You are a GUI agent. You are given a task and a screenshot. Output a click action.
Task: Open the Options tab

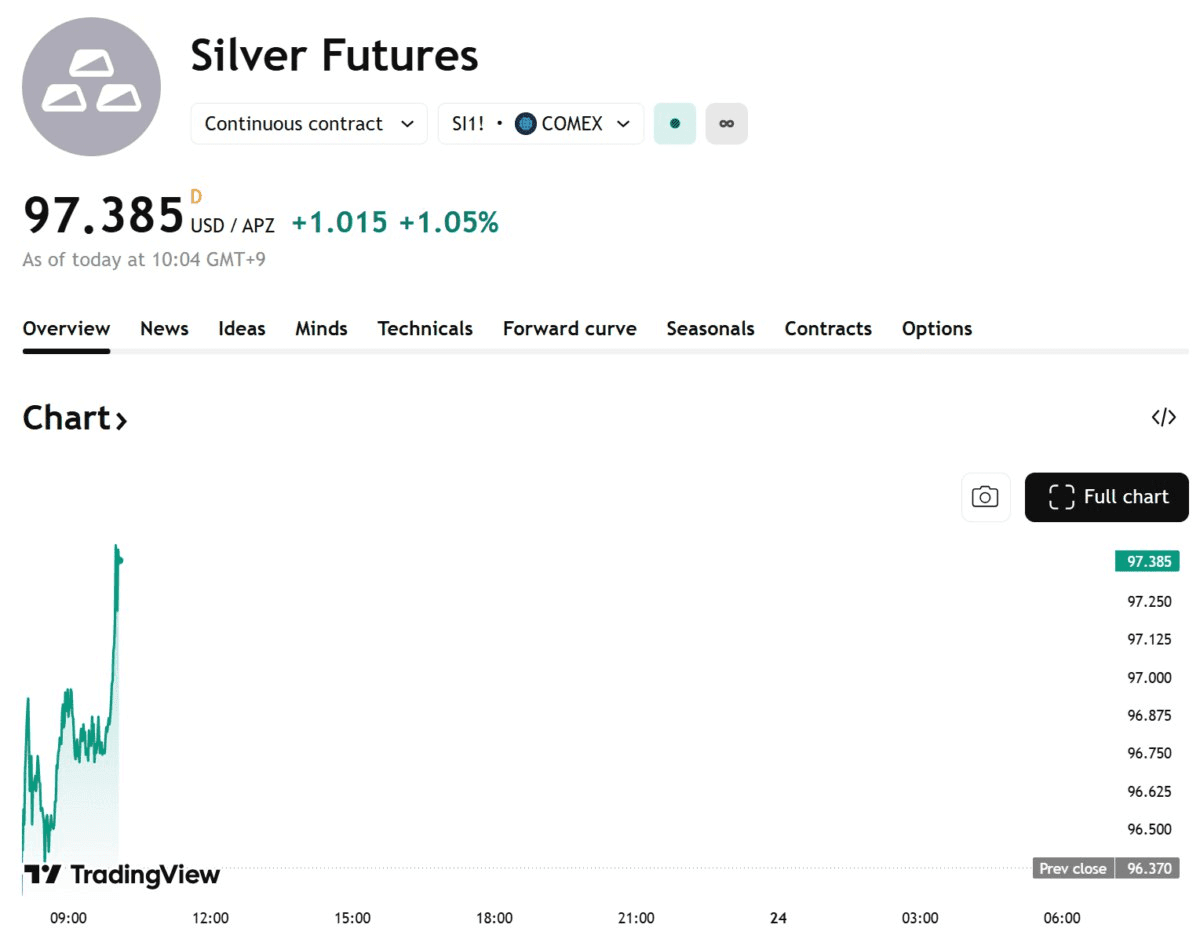point(936,329)
